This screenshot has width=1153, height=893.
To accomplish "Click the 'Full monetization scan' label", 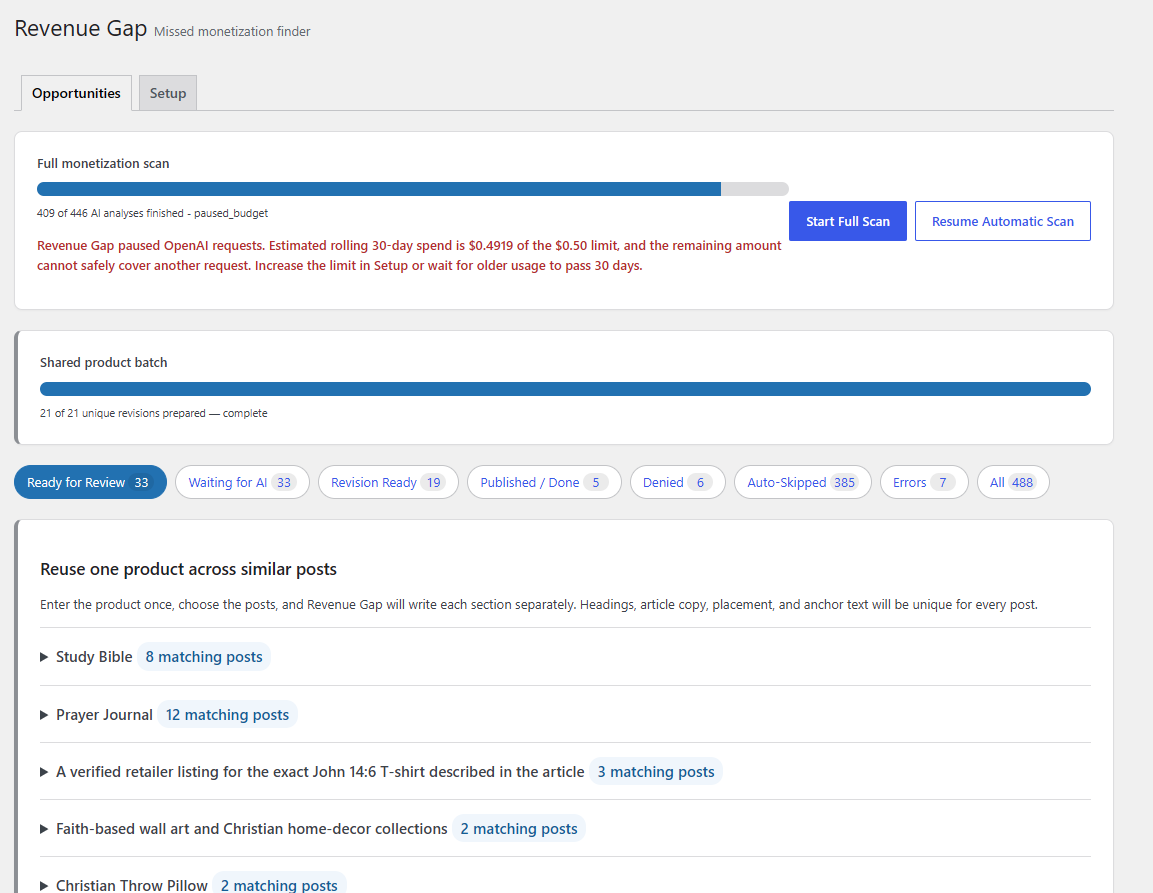I will pos(103,163).
